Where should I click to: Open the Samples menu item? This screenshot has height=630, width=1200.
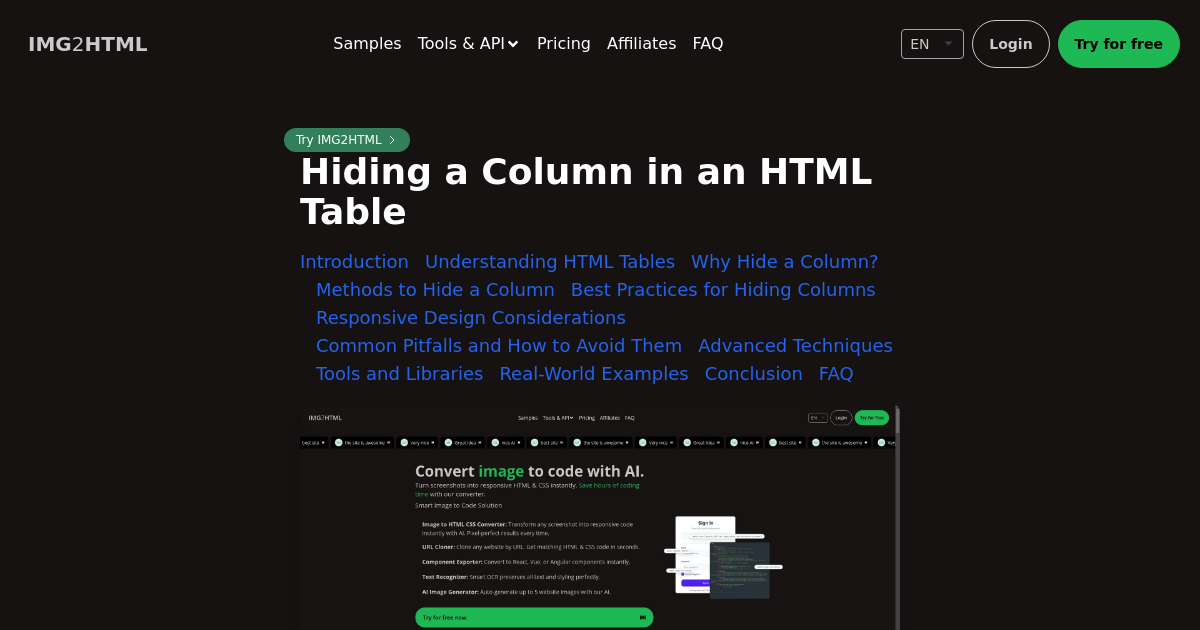point(367,44)
